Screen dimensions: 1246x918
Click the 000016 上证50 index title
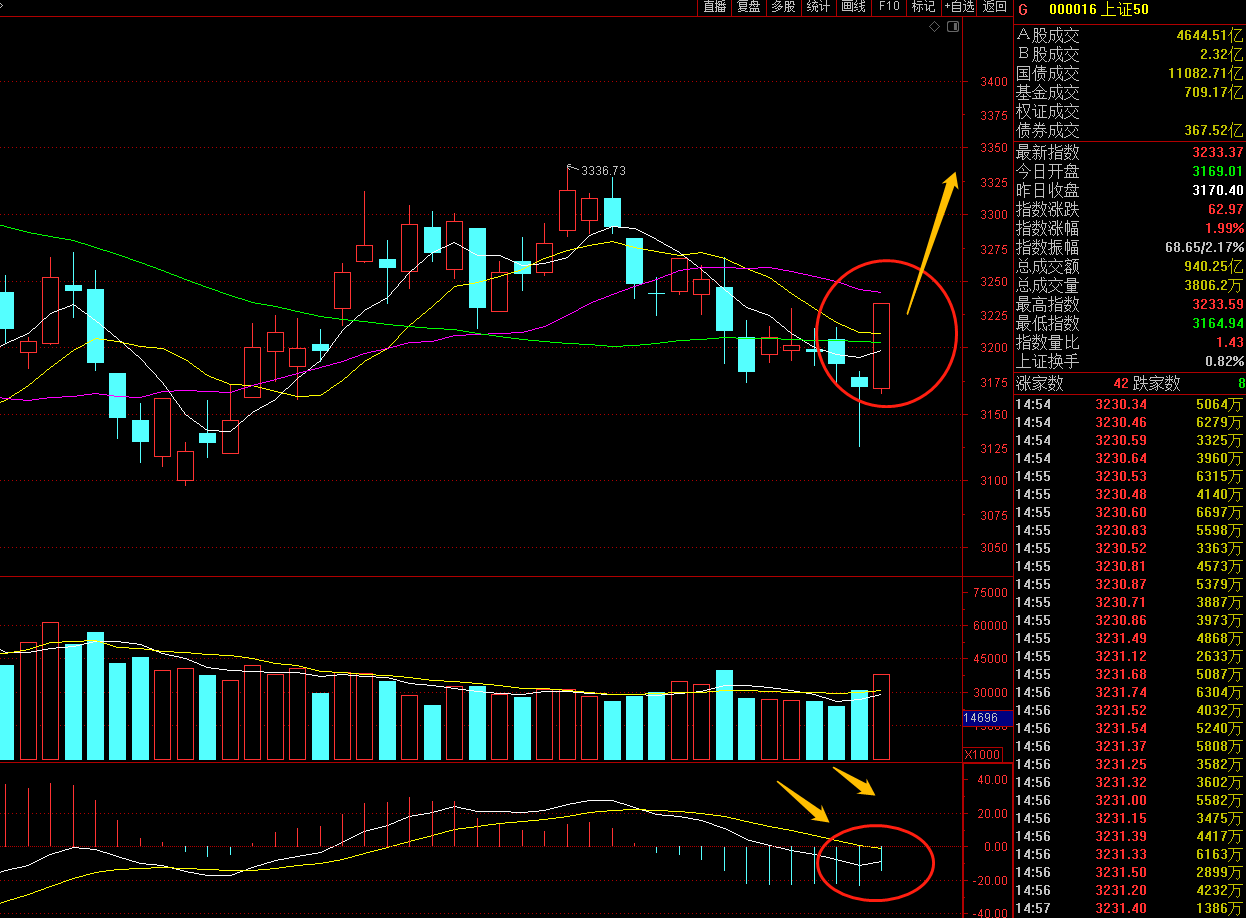click(x=1086, y=10)
